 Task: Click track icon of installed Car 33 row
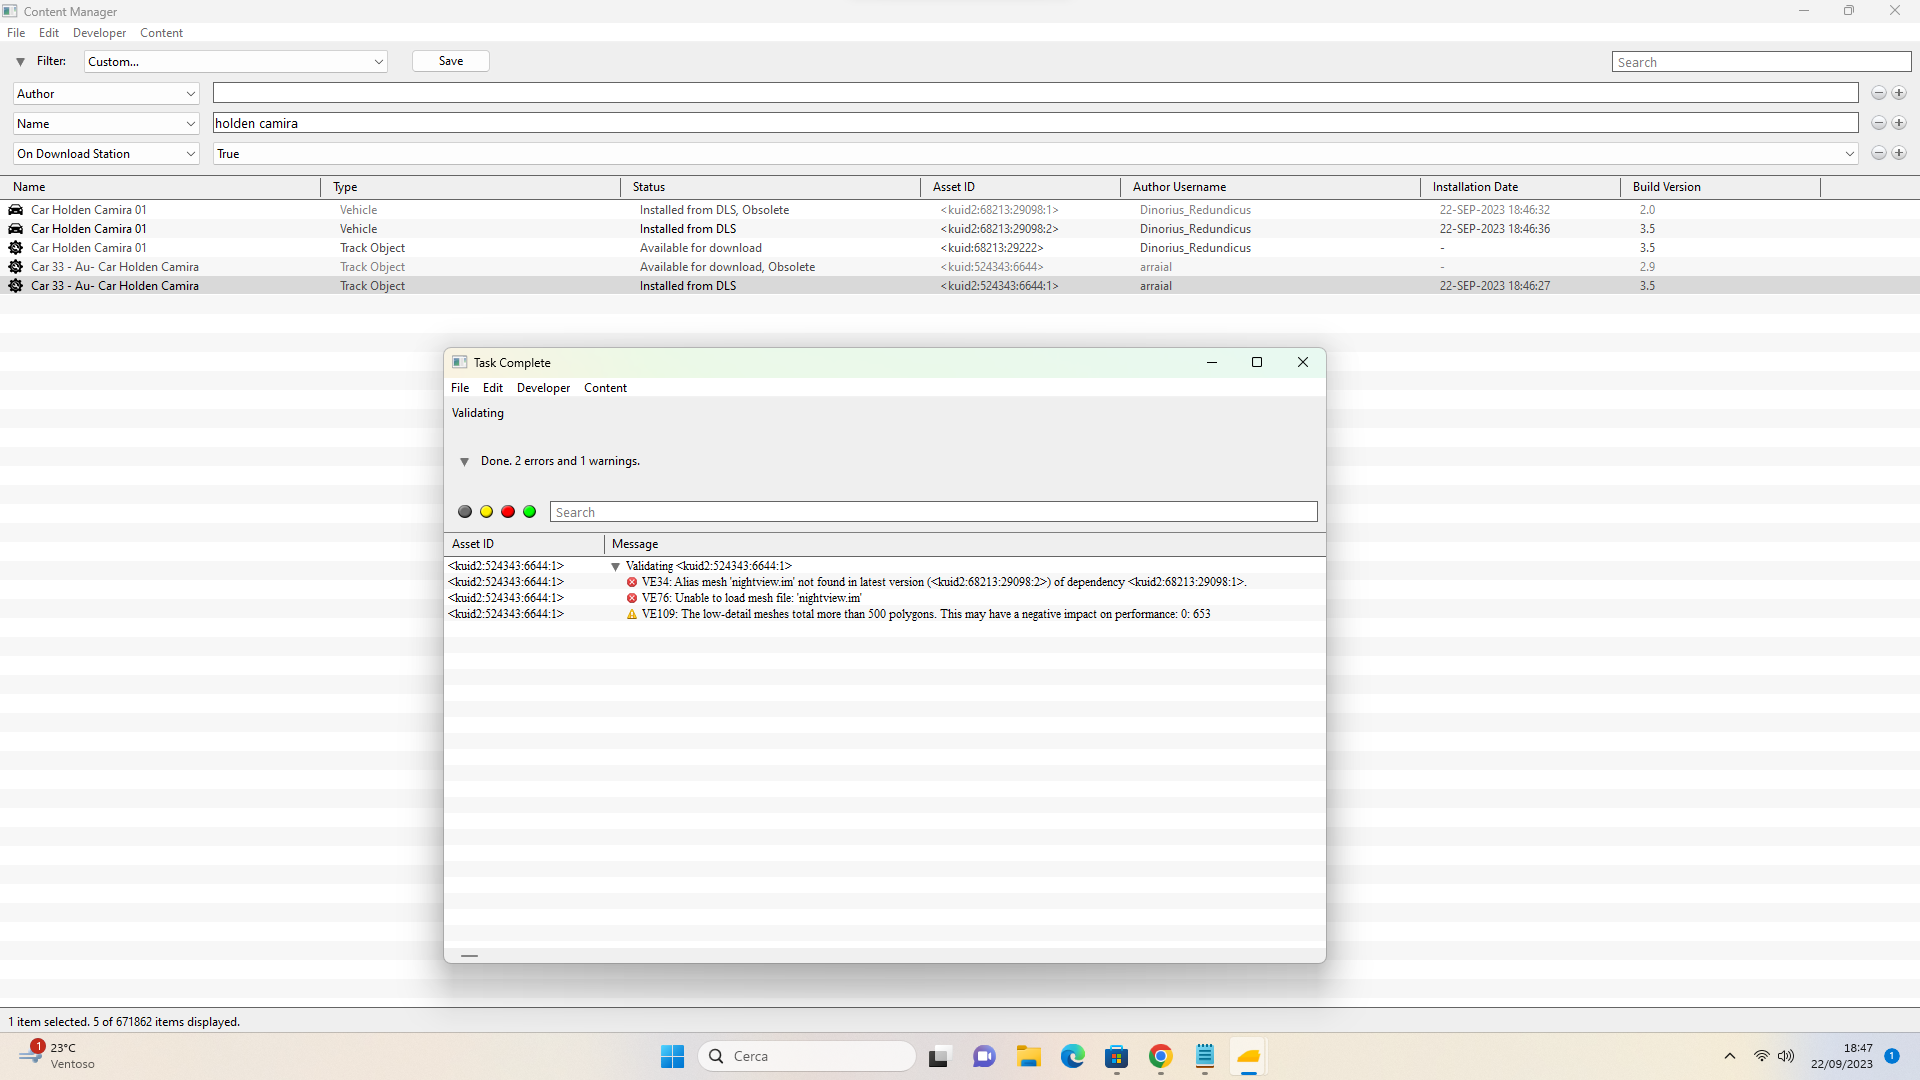coord(16,286)
